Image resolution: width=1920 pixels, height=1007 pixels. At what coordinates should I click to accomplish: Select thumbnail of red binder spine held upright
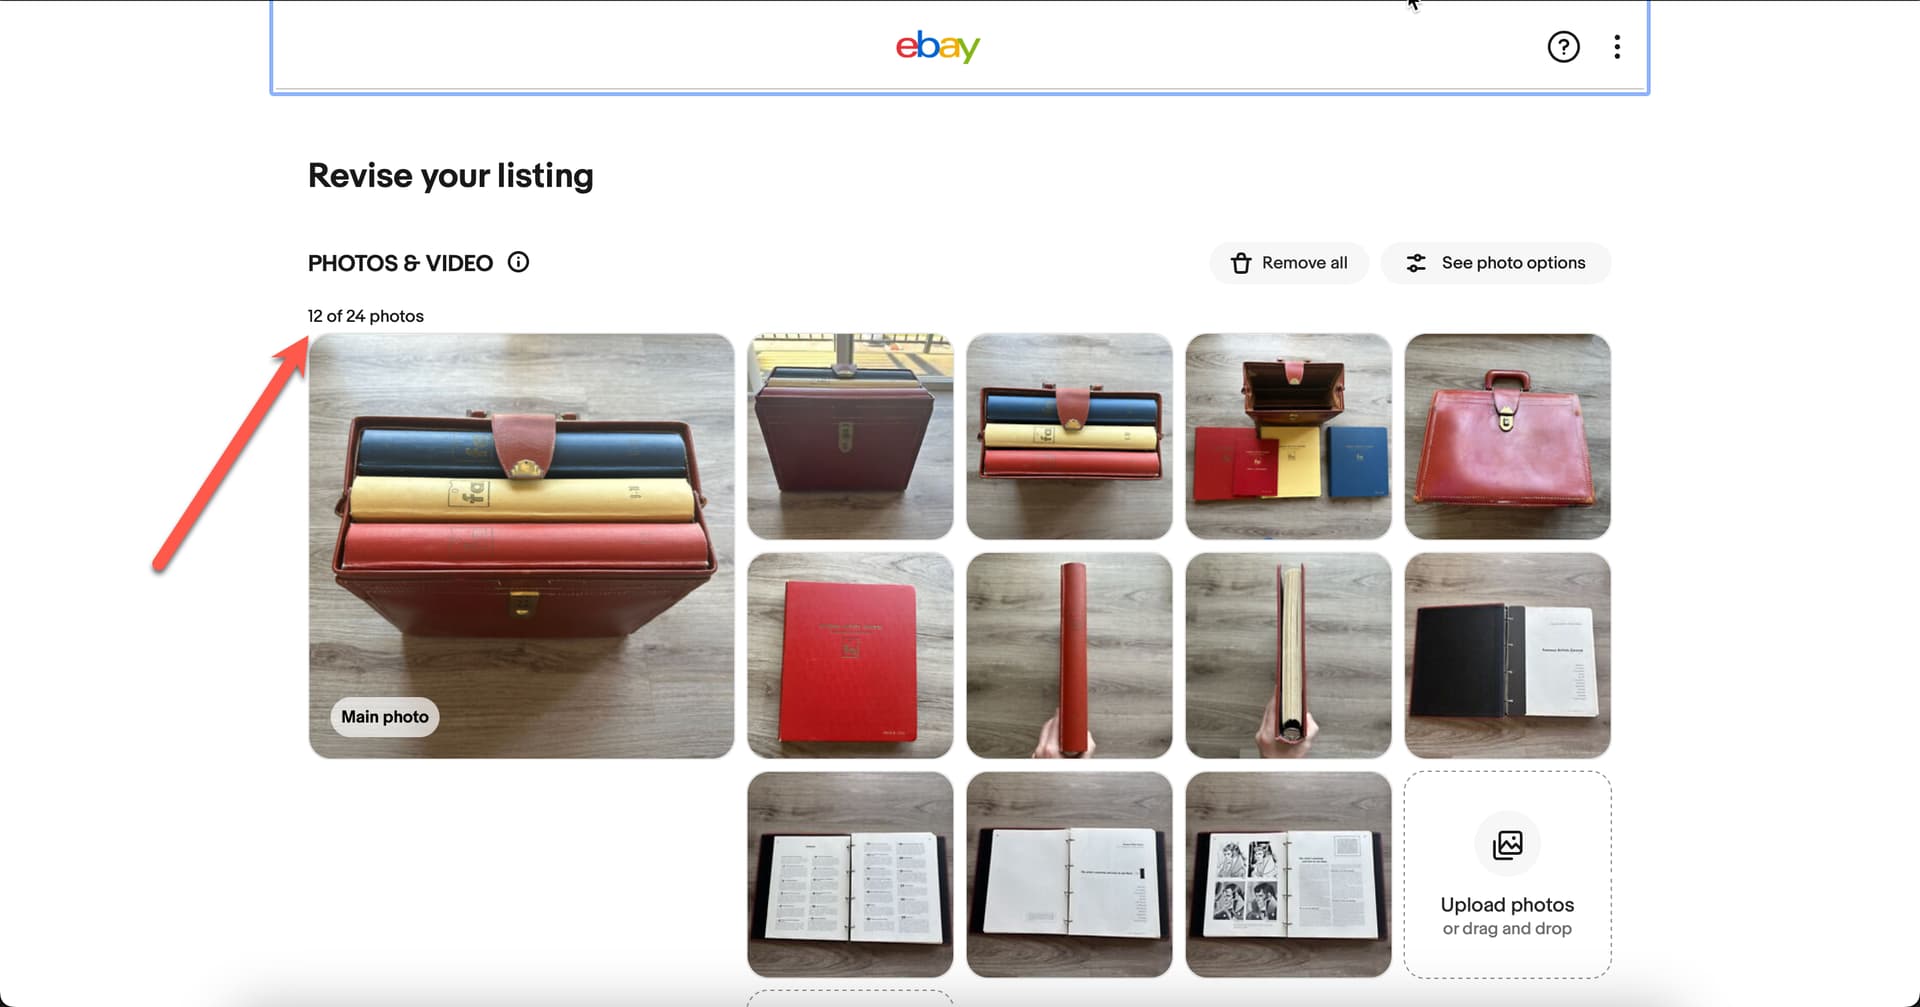tap(1069, 655)
